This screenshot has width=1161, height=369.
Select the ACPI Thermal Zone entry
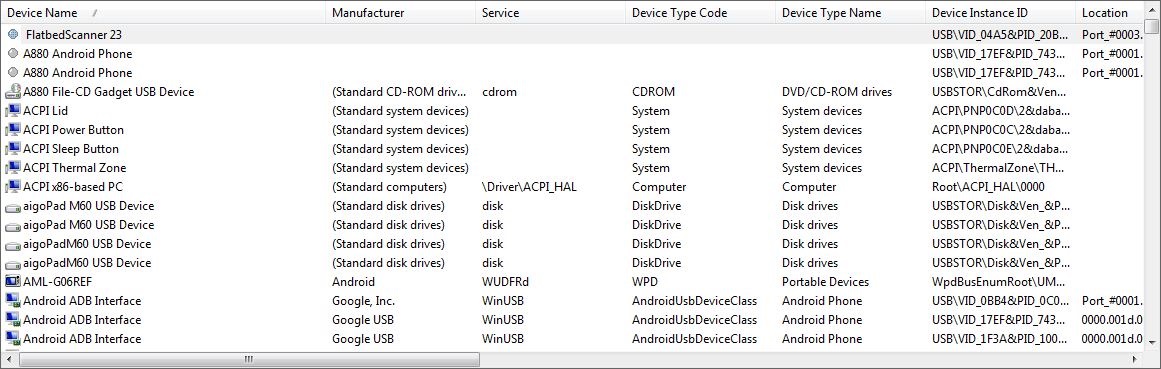click(75, 168)
